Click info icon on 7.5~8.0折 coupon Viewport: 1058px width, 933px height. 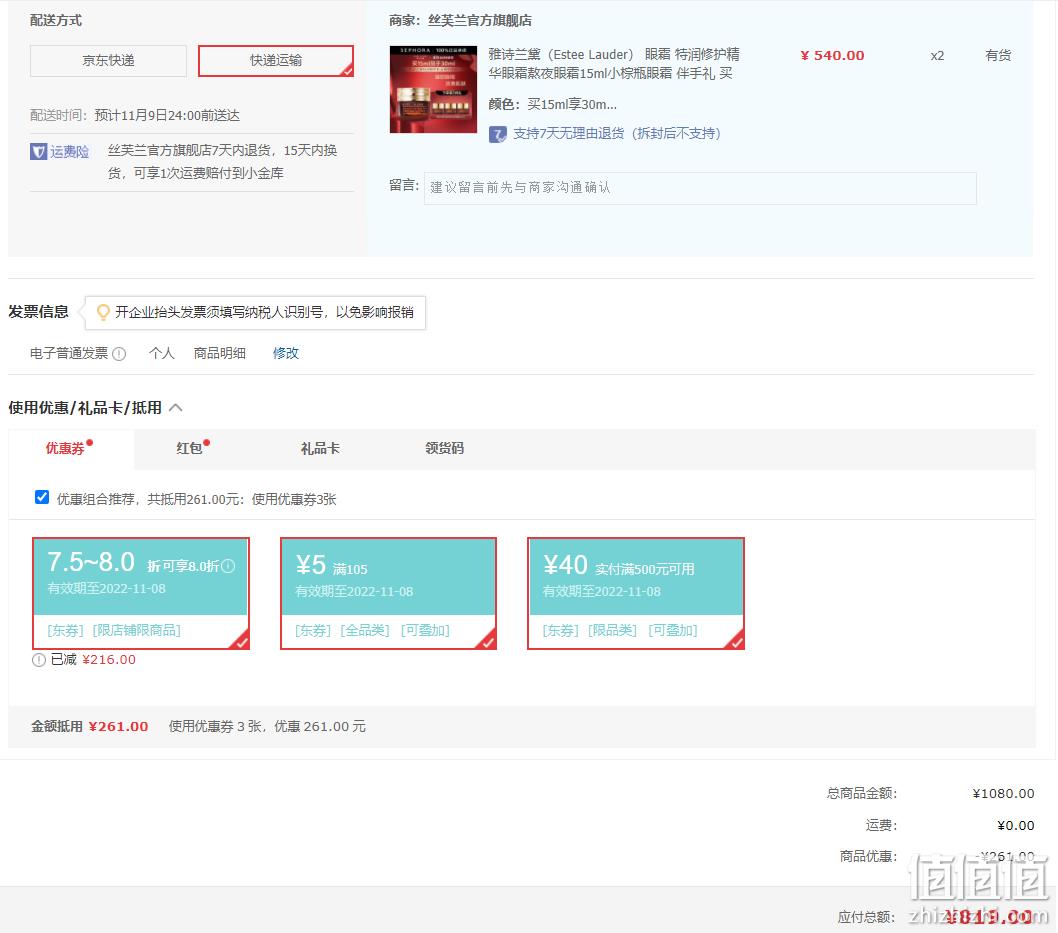pyautogui.click(x=228, y=566)
